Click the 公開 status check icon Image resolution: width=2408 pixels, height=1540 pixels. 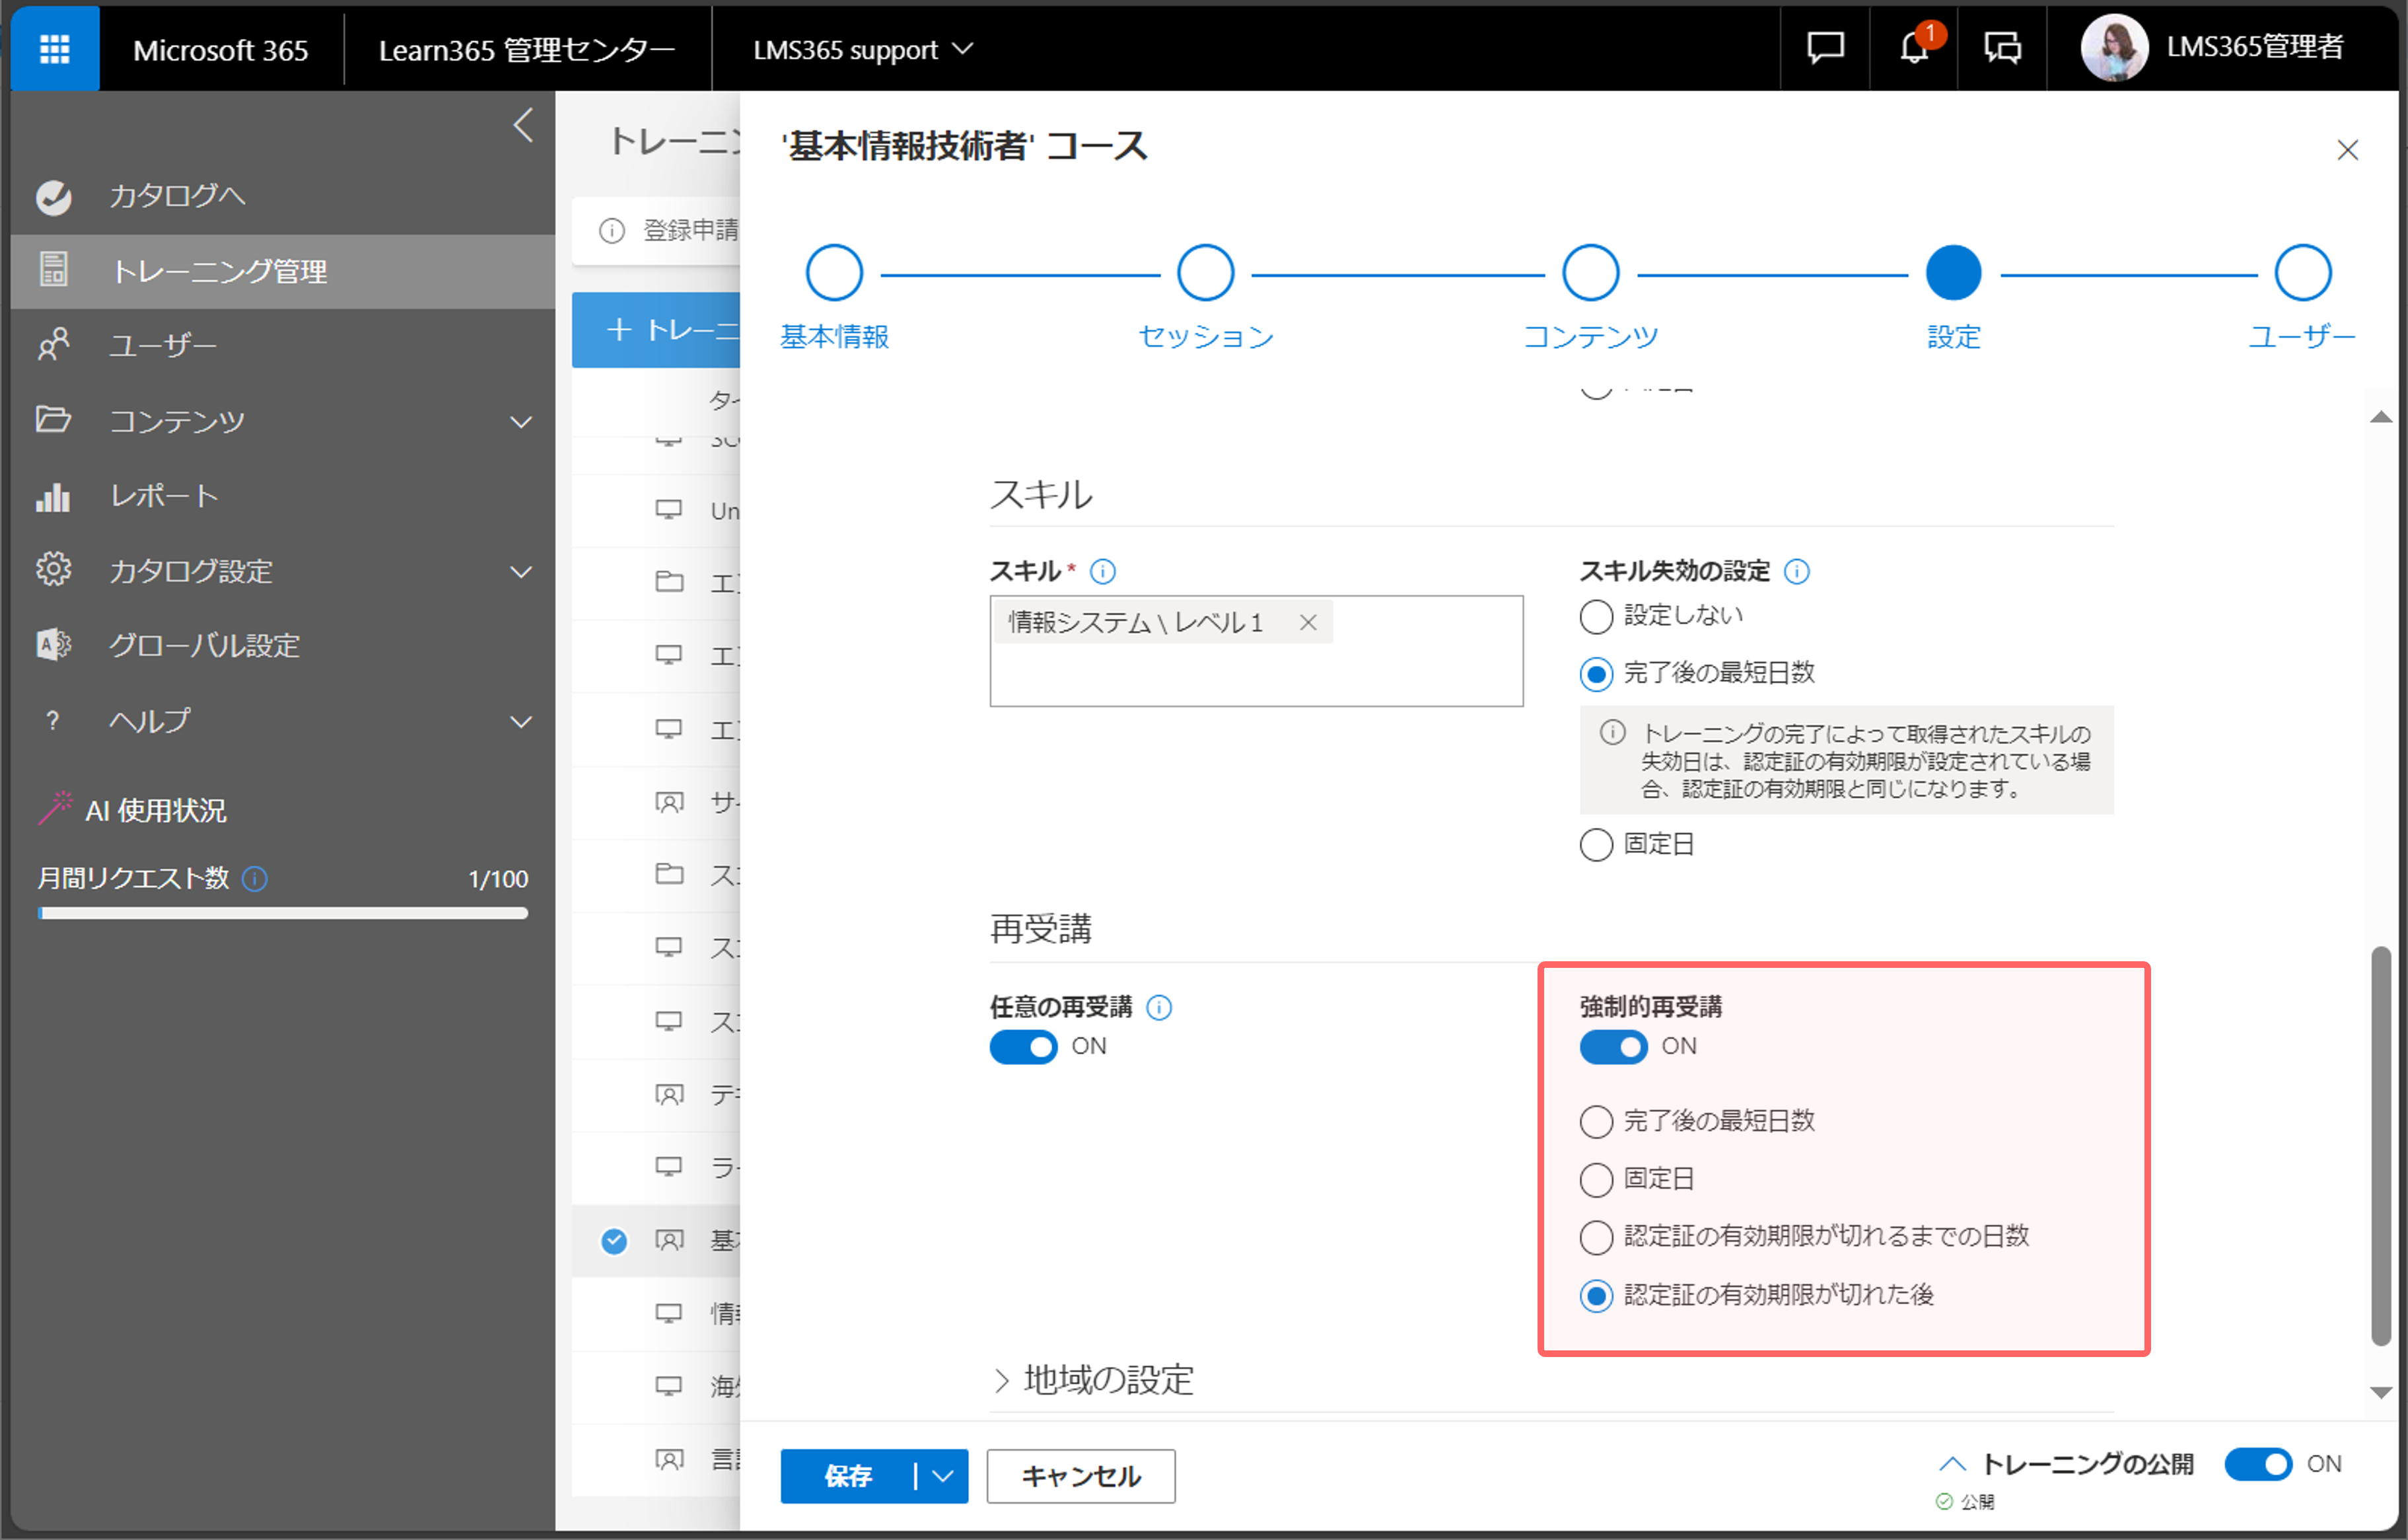point(1943,1501)
